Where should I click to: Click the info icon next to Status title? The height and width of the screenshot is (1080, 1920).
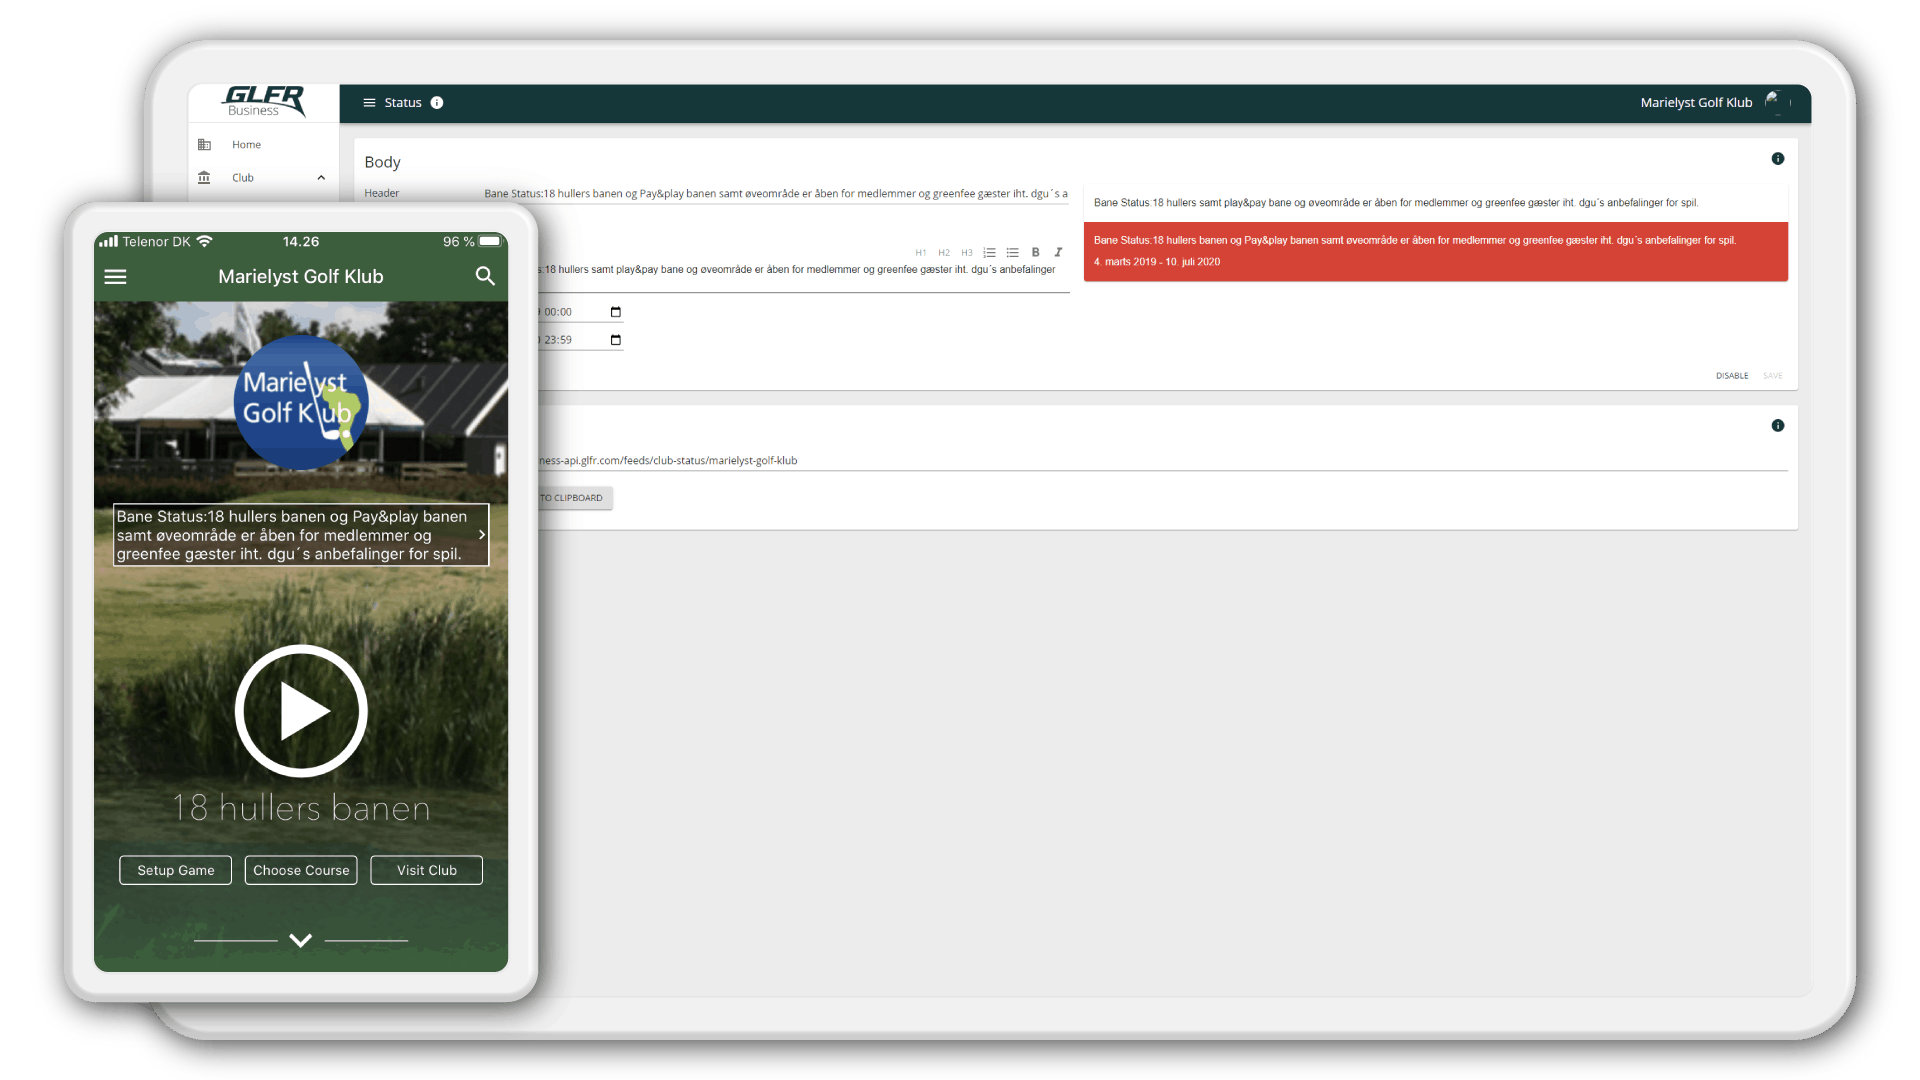click(x=437, y=103)
